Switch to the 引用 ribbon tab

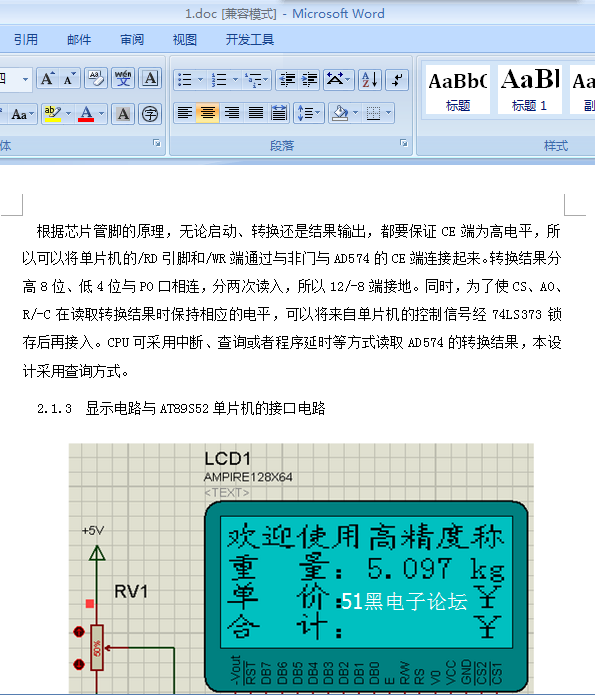click(x=26, y=40)
